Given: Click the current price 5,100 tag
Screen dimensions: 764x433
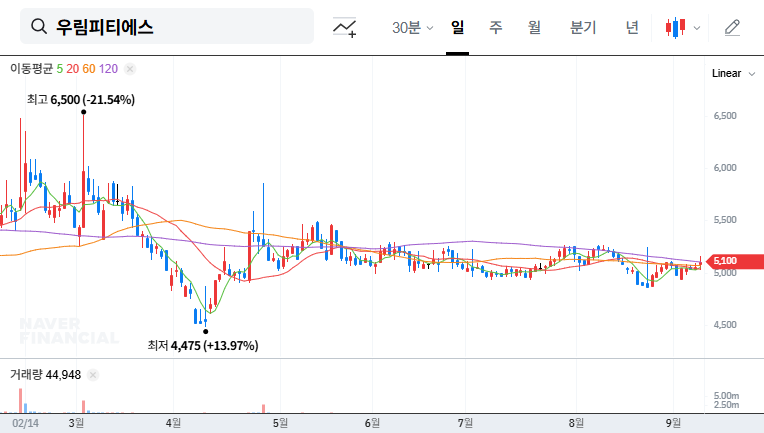Looking at the screenshot, I should pos(734,261).
